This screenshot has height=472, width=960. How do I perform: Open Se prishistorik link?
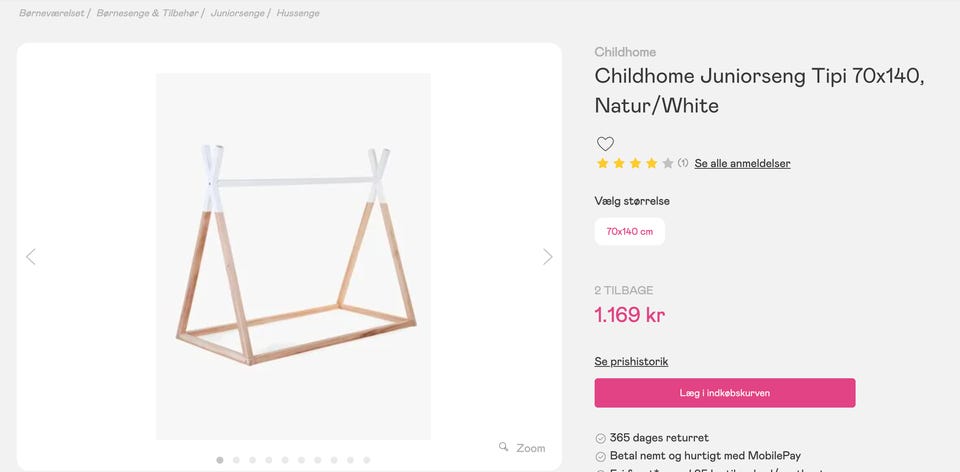[631, 361]
